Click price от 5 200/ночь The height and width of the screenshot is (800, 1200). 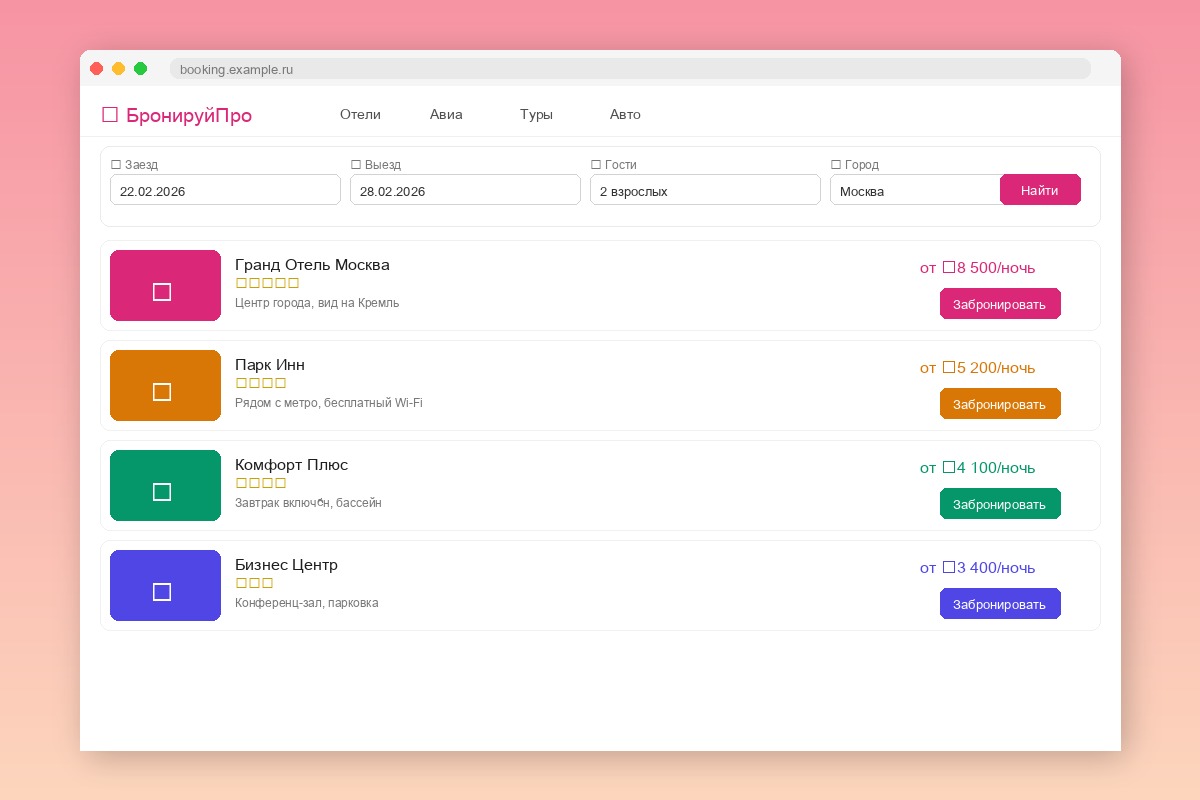pos(978,368)
